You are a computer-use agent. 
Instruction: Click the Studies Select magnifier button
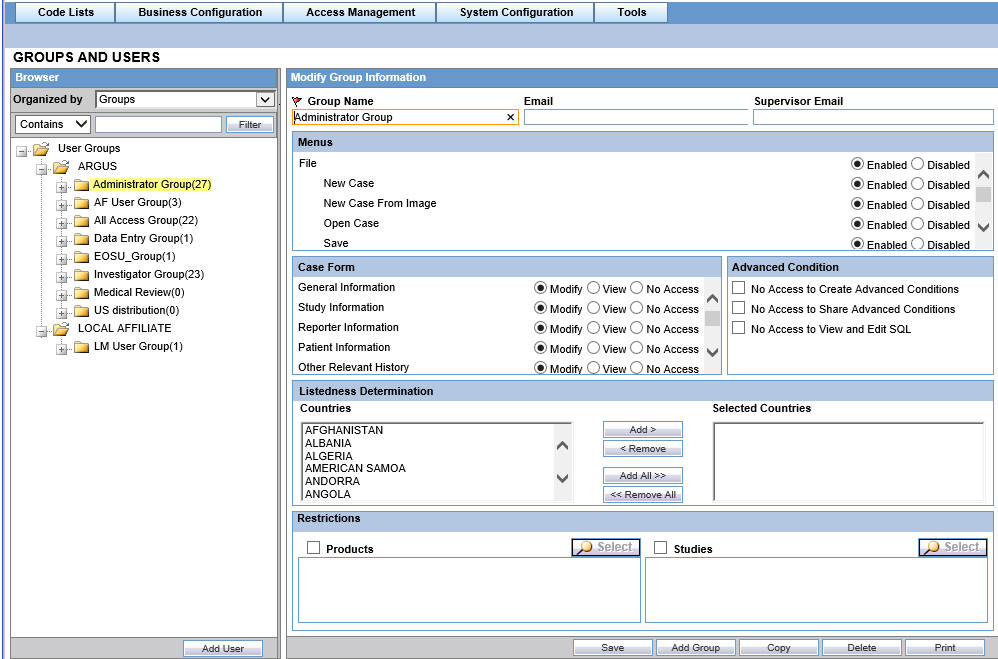[952, 547]
